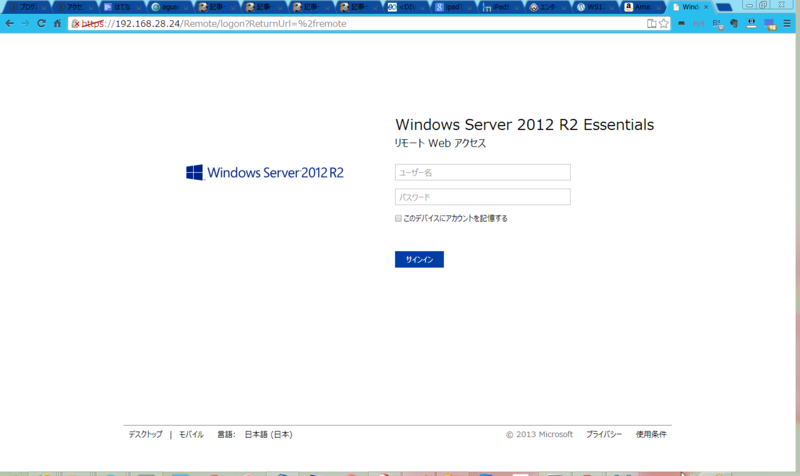The width and height of the screenshot is (800, 476).
Task: Bookmark this page with the star icon
Action: point(663,23)
